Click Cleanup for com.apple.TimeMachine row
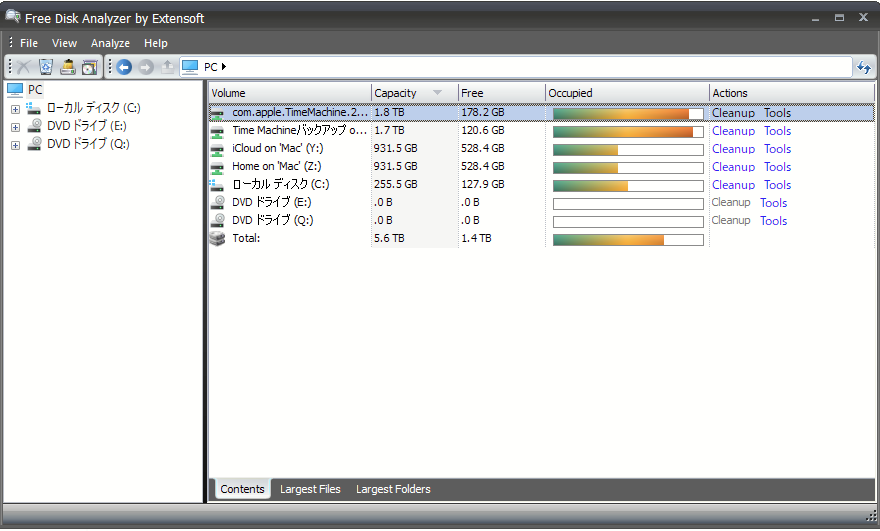 click(x=733, y=113)
